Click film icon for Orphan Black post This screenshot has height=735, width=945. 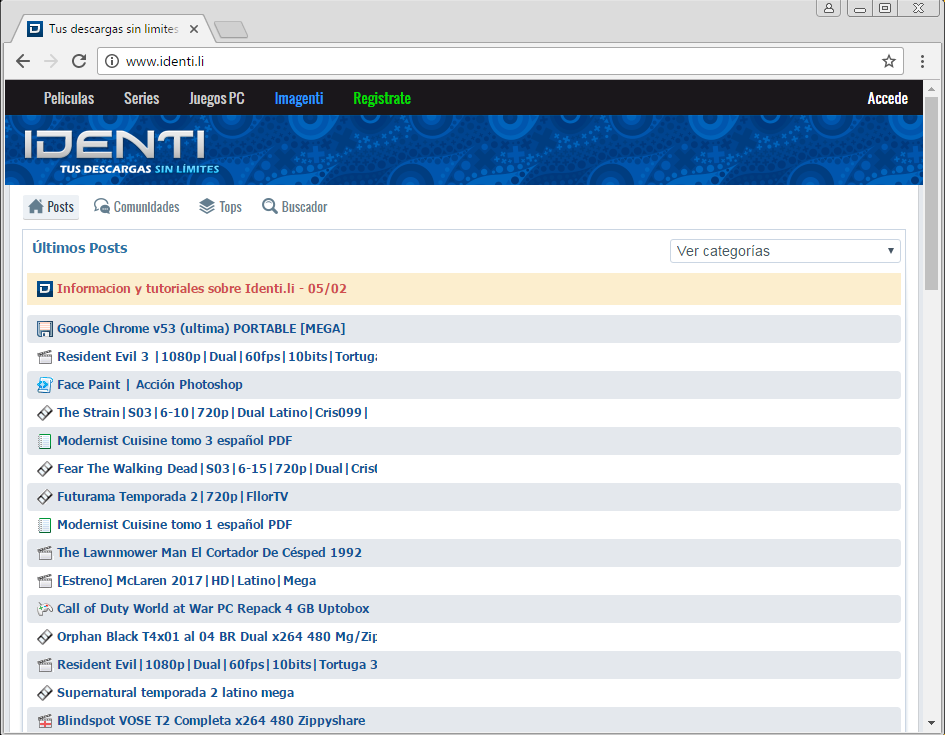(x=45, y=637)
